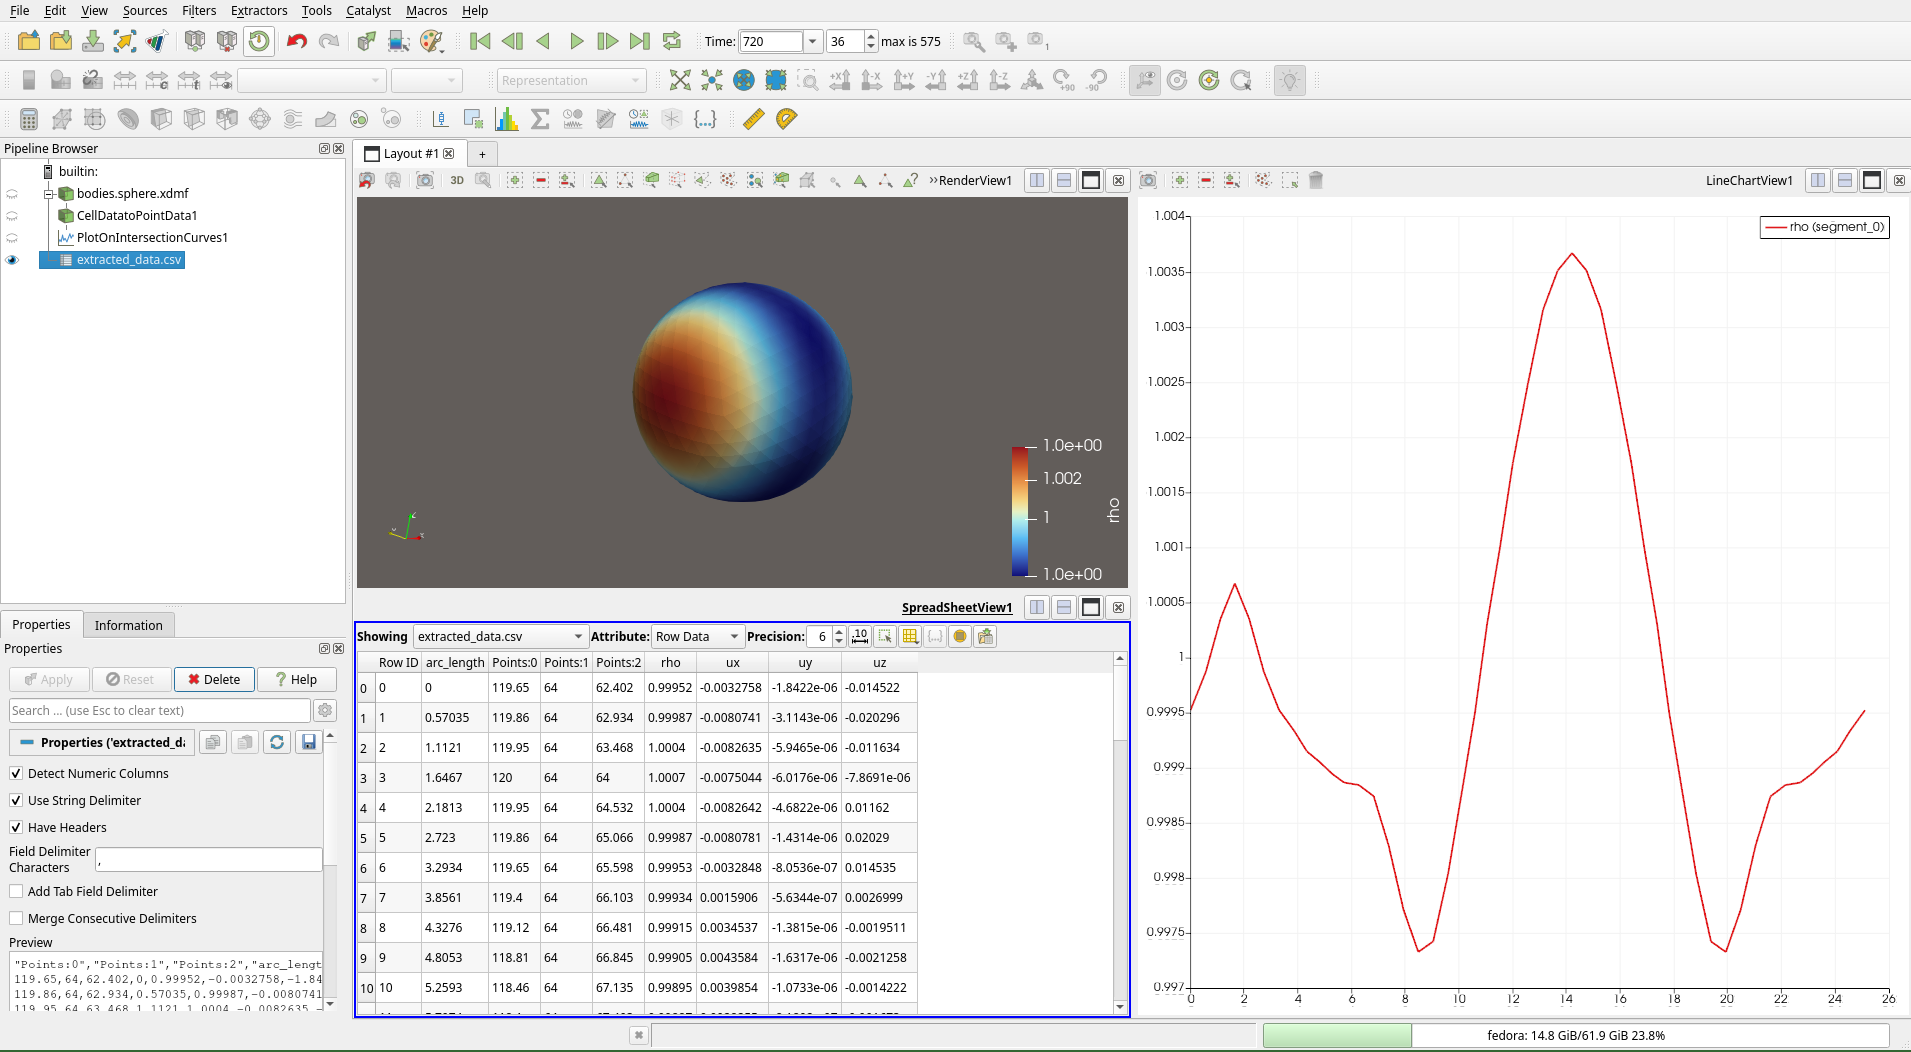This screenshot has height=1052, width=1911.
Task: Toggle the 3D interaction mode button
Action: pyautogui.click(x=457, y=180)
